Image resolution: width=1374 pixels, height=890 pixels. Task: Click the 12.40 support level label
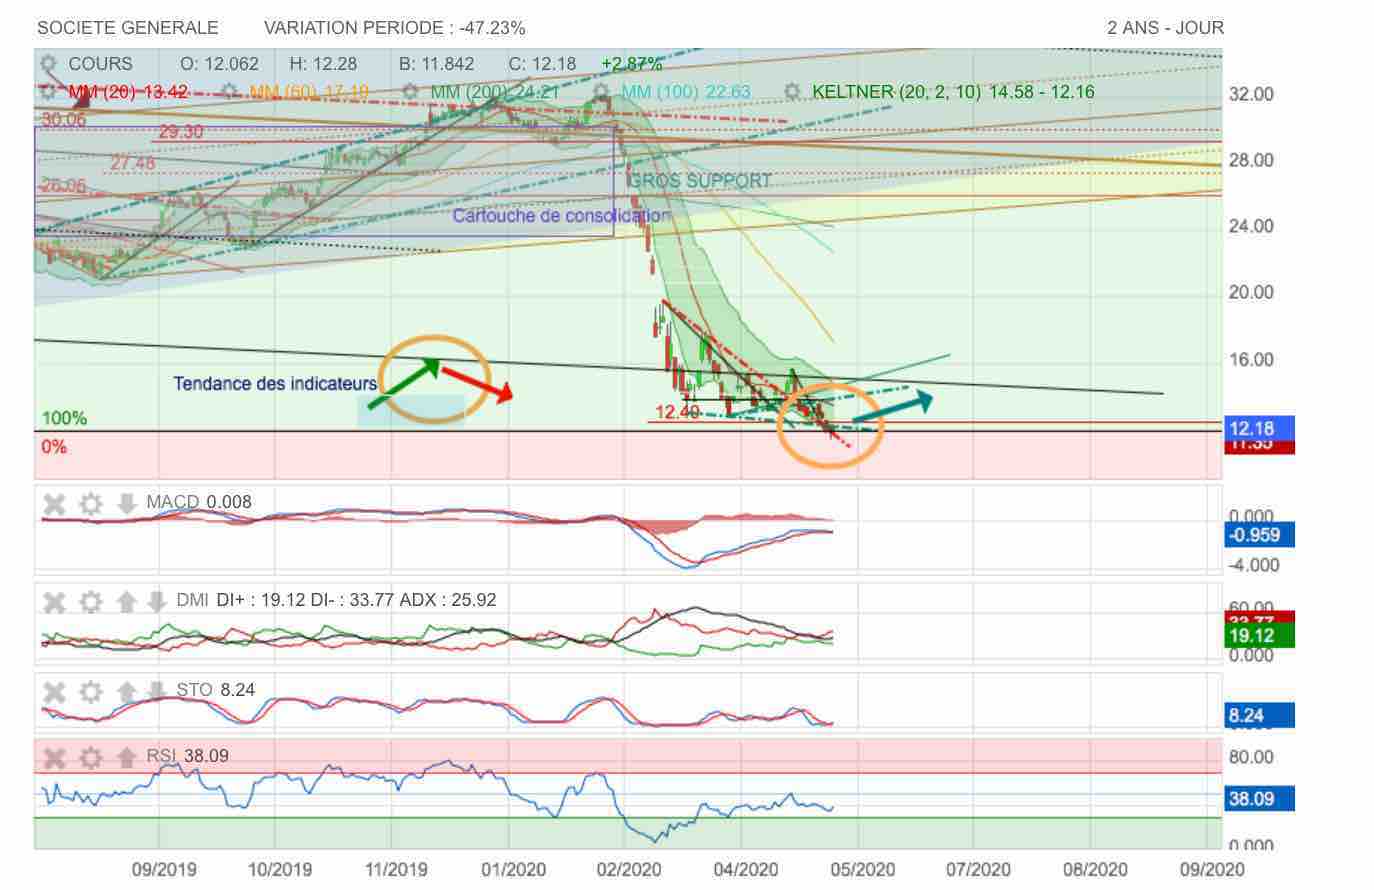point(677,411)
